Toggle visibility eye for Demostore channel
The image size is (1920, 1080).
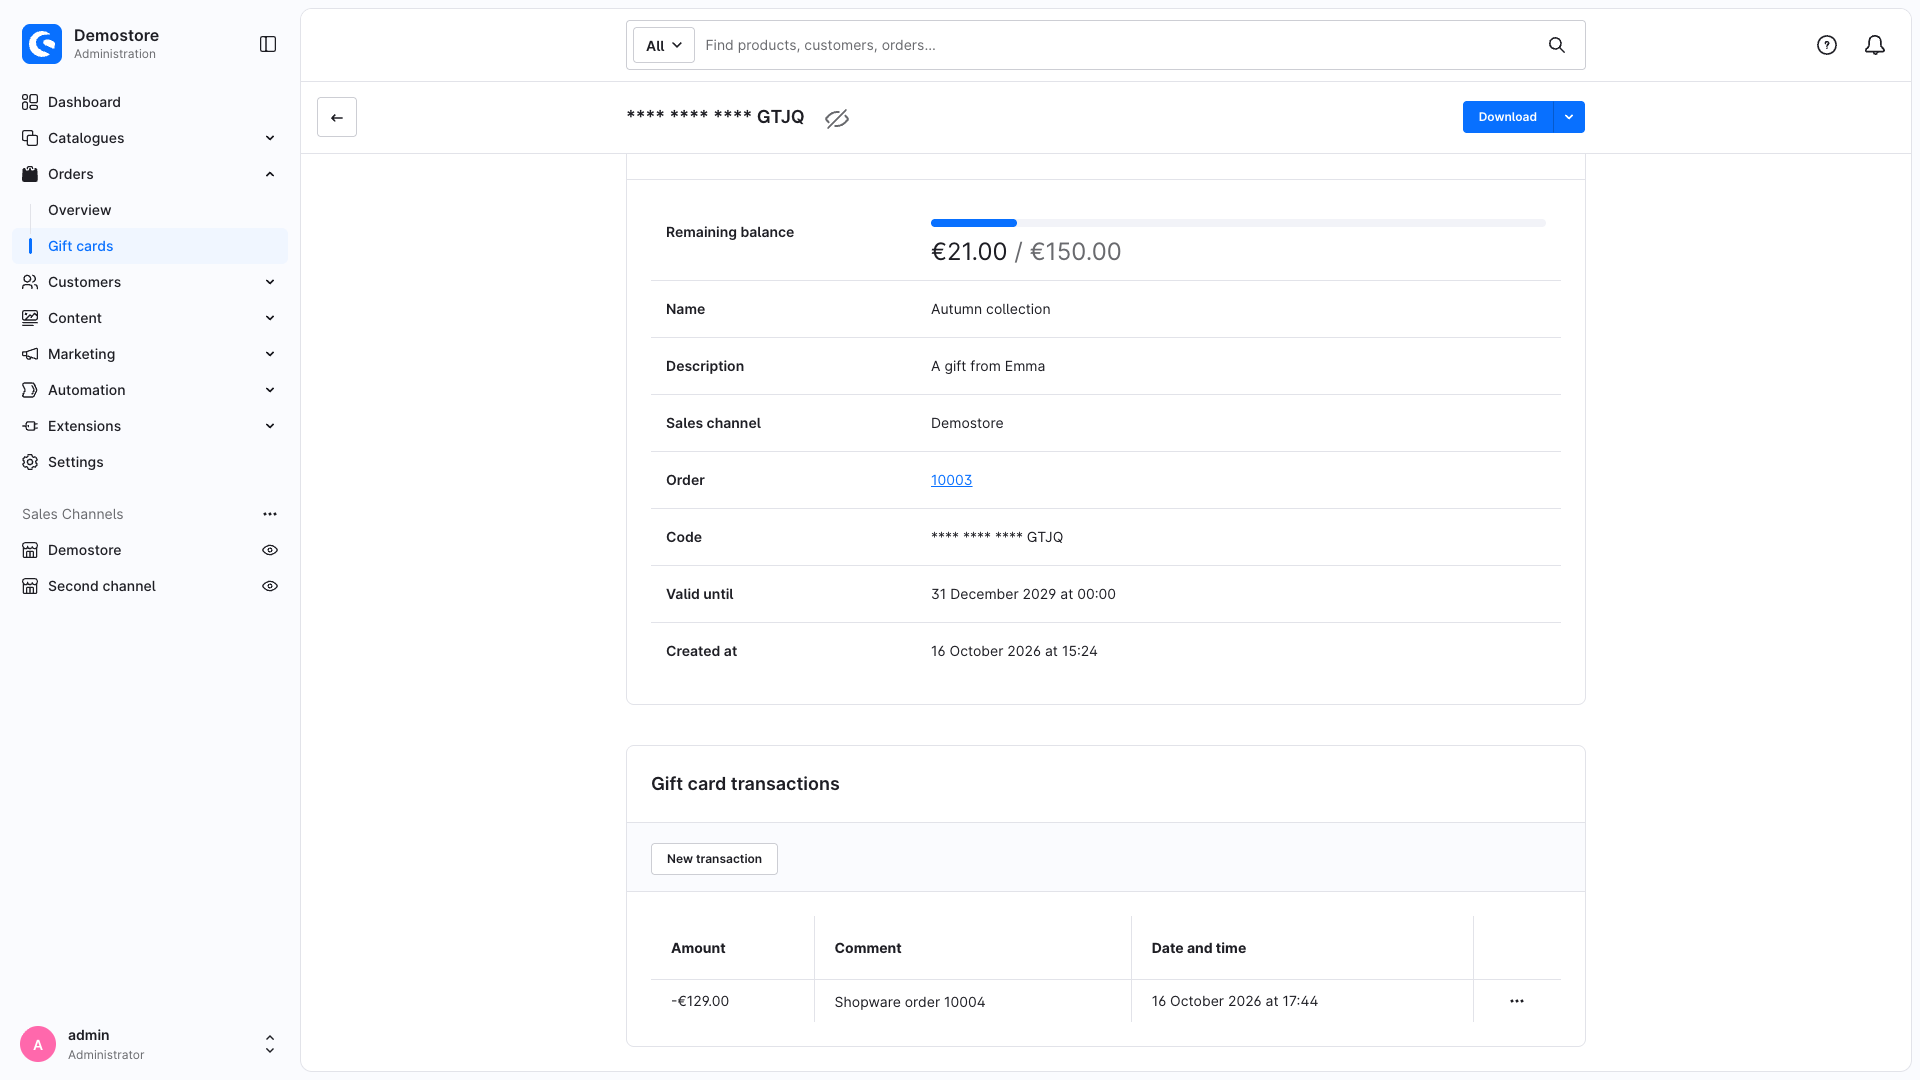pyautogui.click(x=270, y=550)
